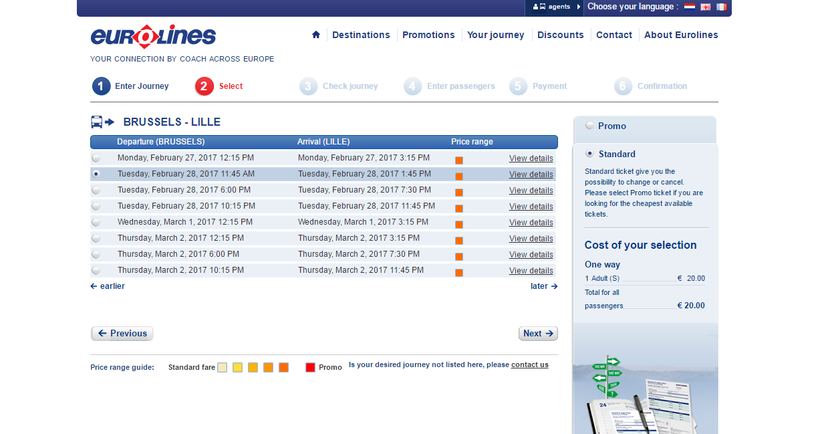820x434 pixels.
Task: Choose the French flag language icon
Action: 721,7
